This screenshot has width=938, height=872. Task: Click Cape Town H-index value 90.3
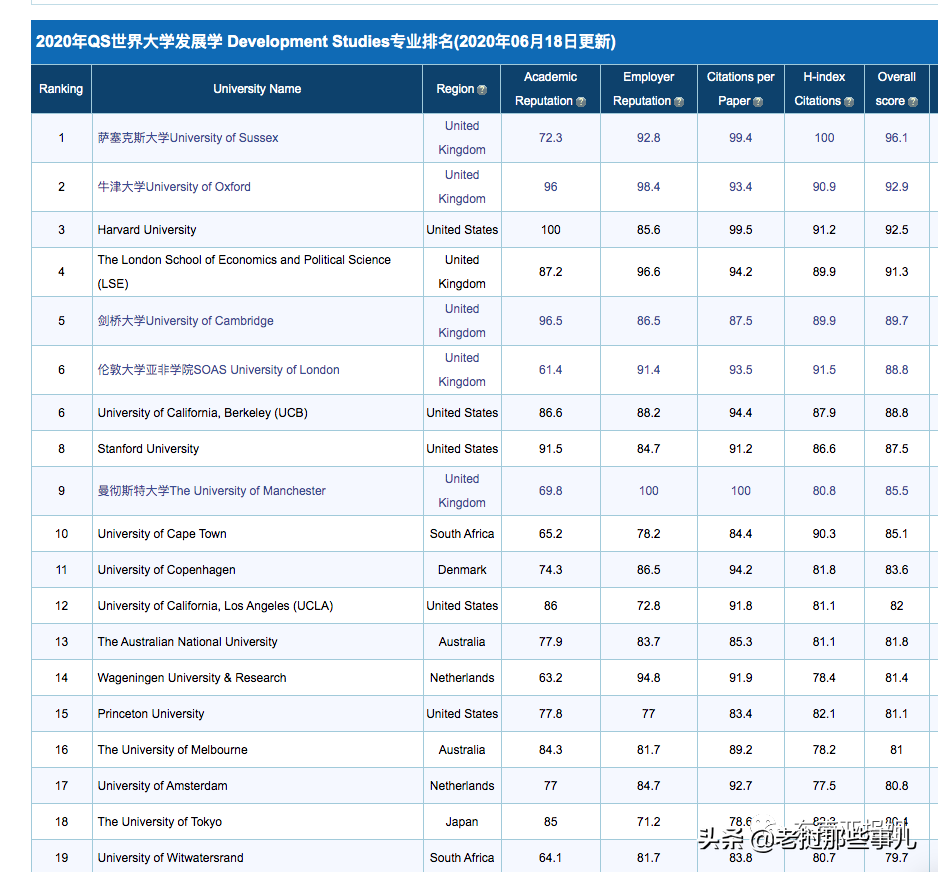(x=824, y=533)
